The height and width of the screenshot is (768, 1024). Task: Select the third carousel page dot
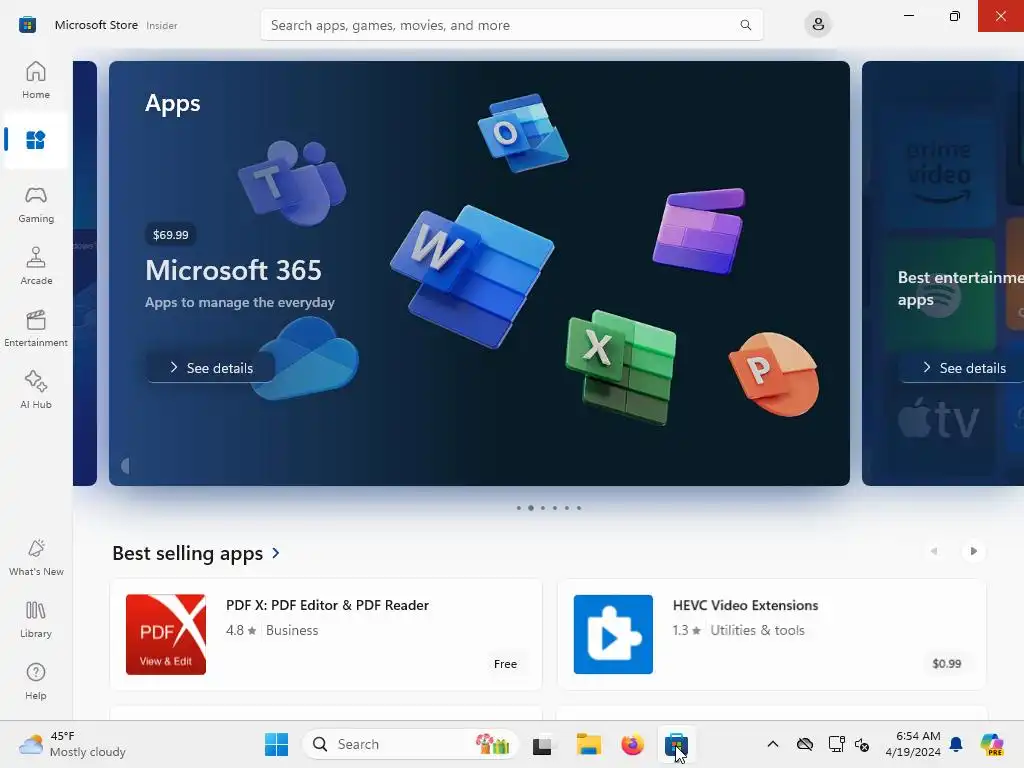click(x=543, y=508)
